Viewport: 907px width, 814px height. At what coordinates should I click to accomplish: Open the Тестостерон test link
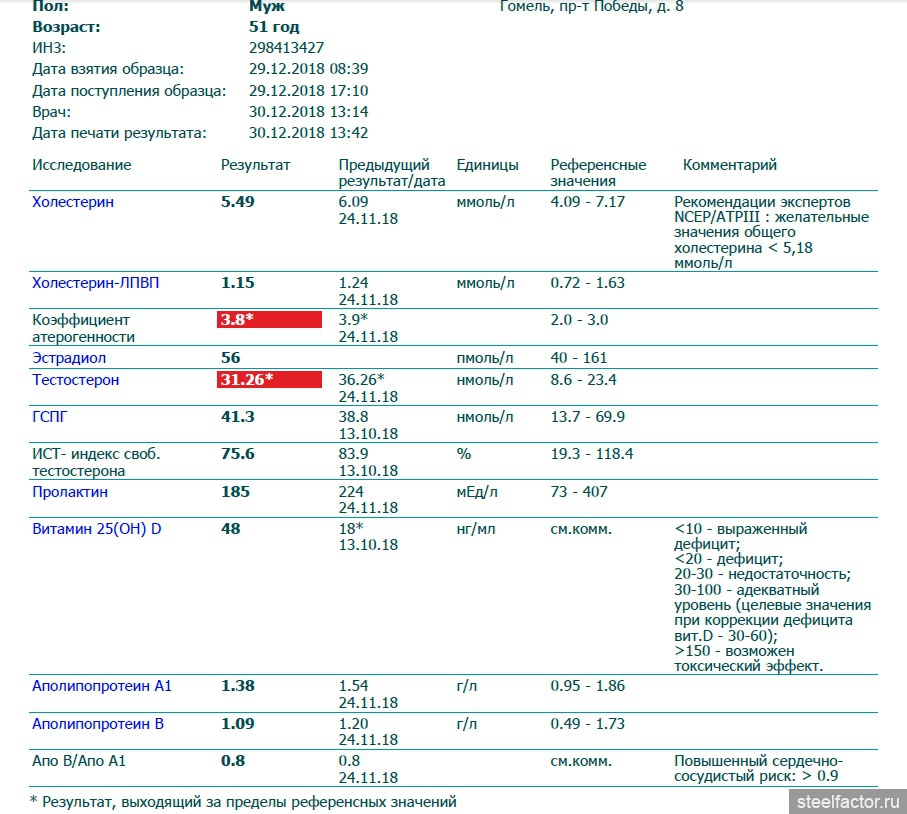pyautogui.click(x=75, y=380)
